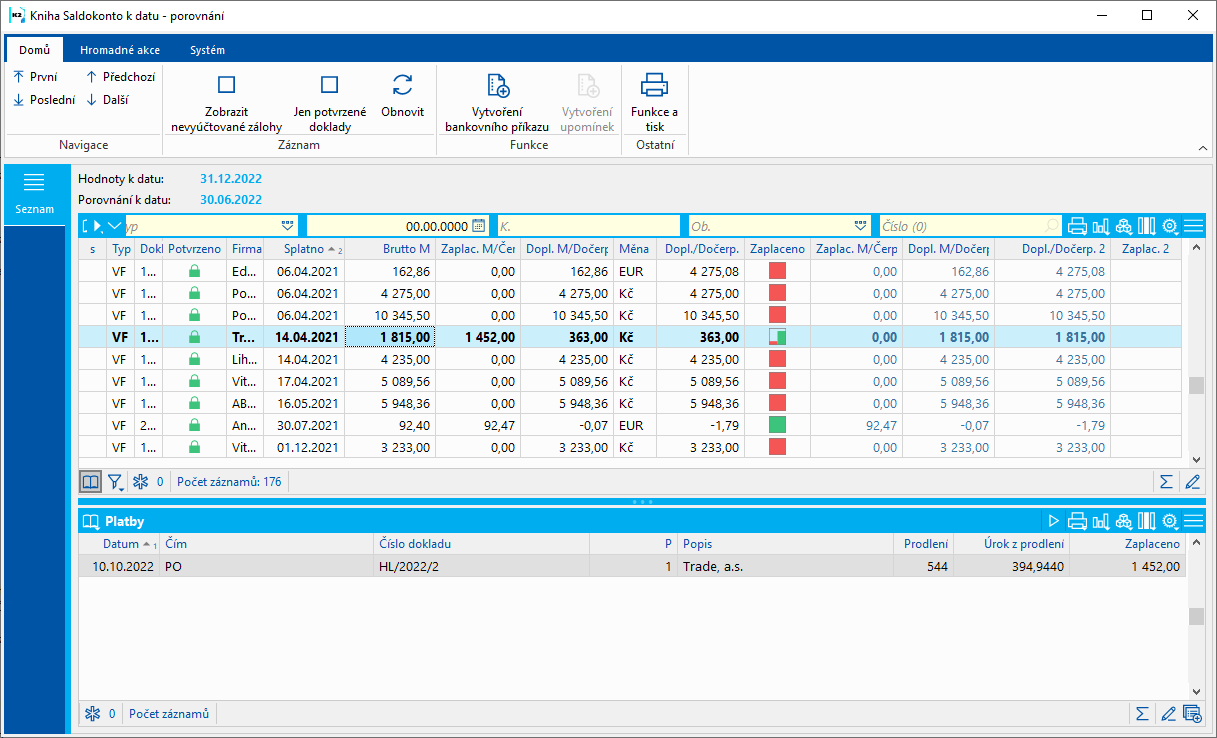Click the filter funnel icon below table
This screenshot has width=1217, height=738.
115,482
